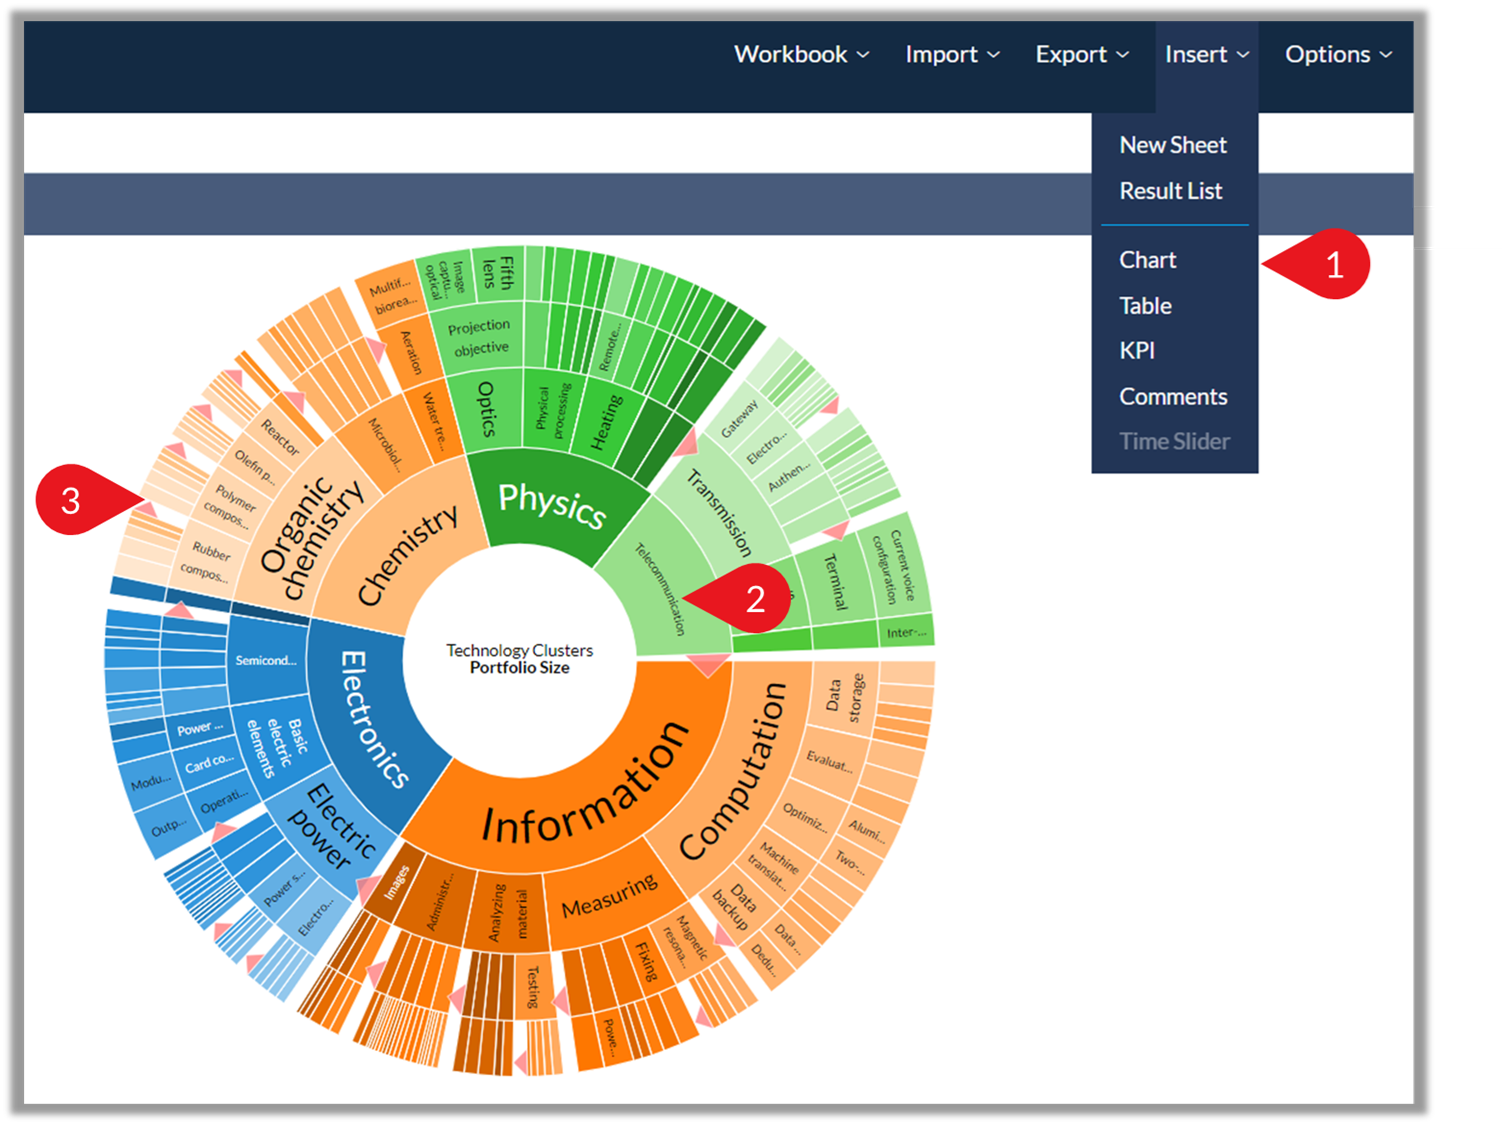Insert a Chart from the menu

pos(1147,260)
